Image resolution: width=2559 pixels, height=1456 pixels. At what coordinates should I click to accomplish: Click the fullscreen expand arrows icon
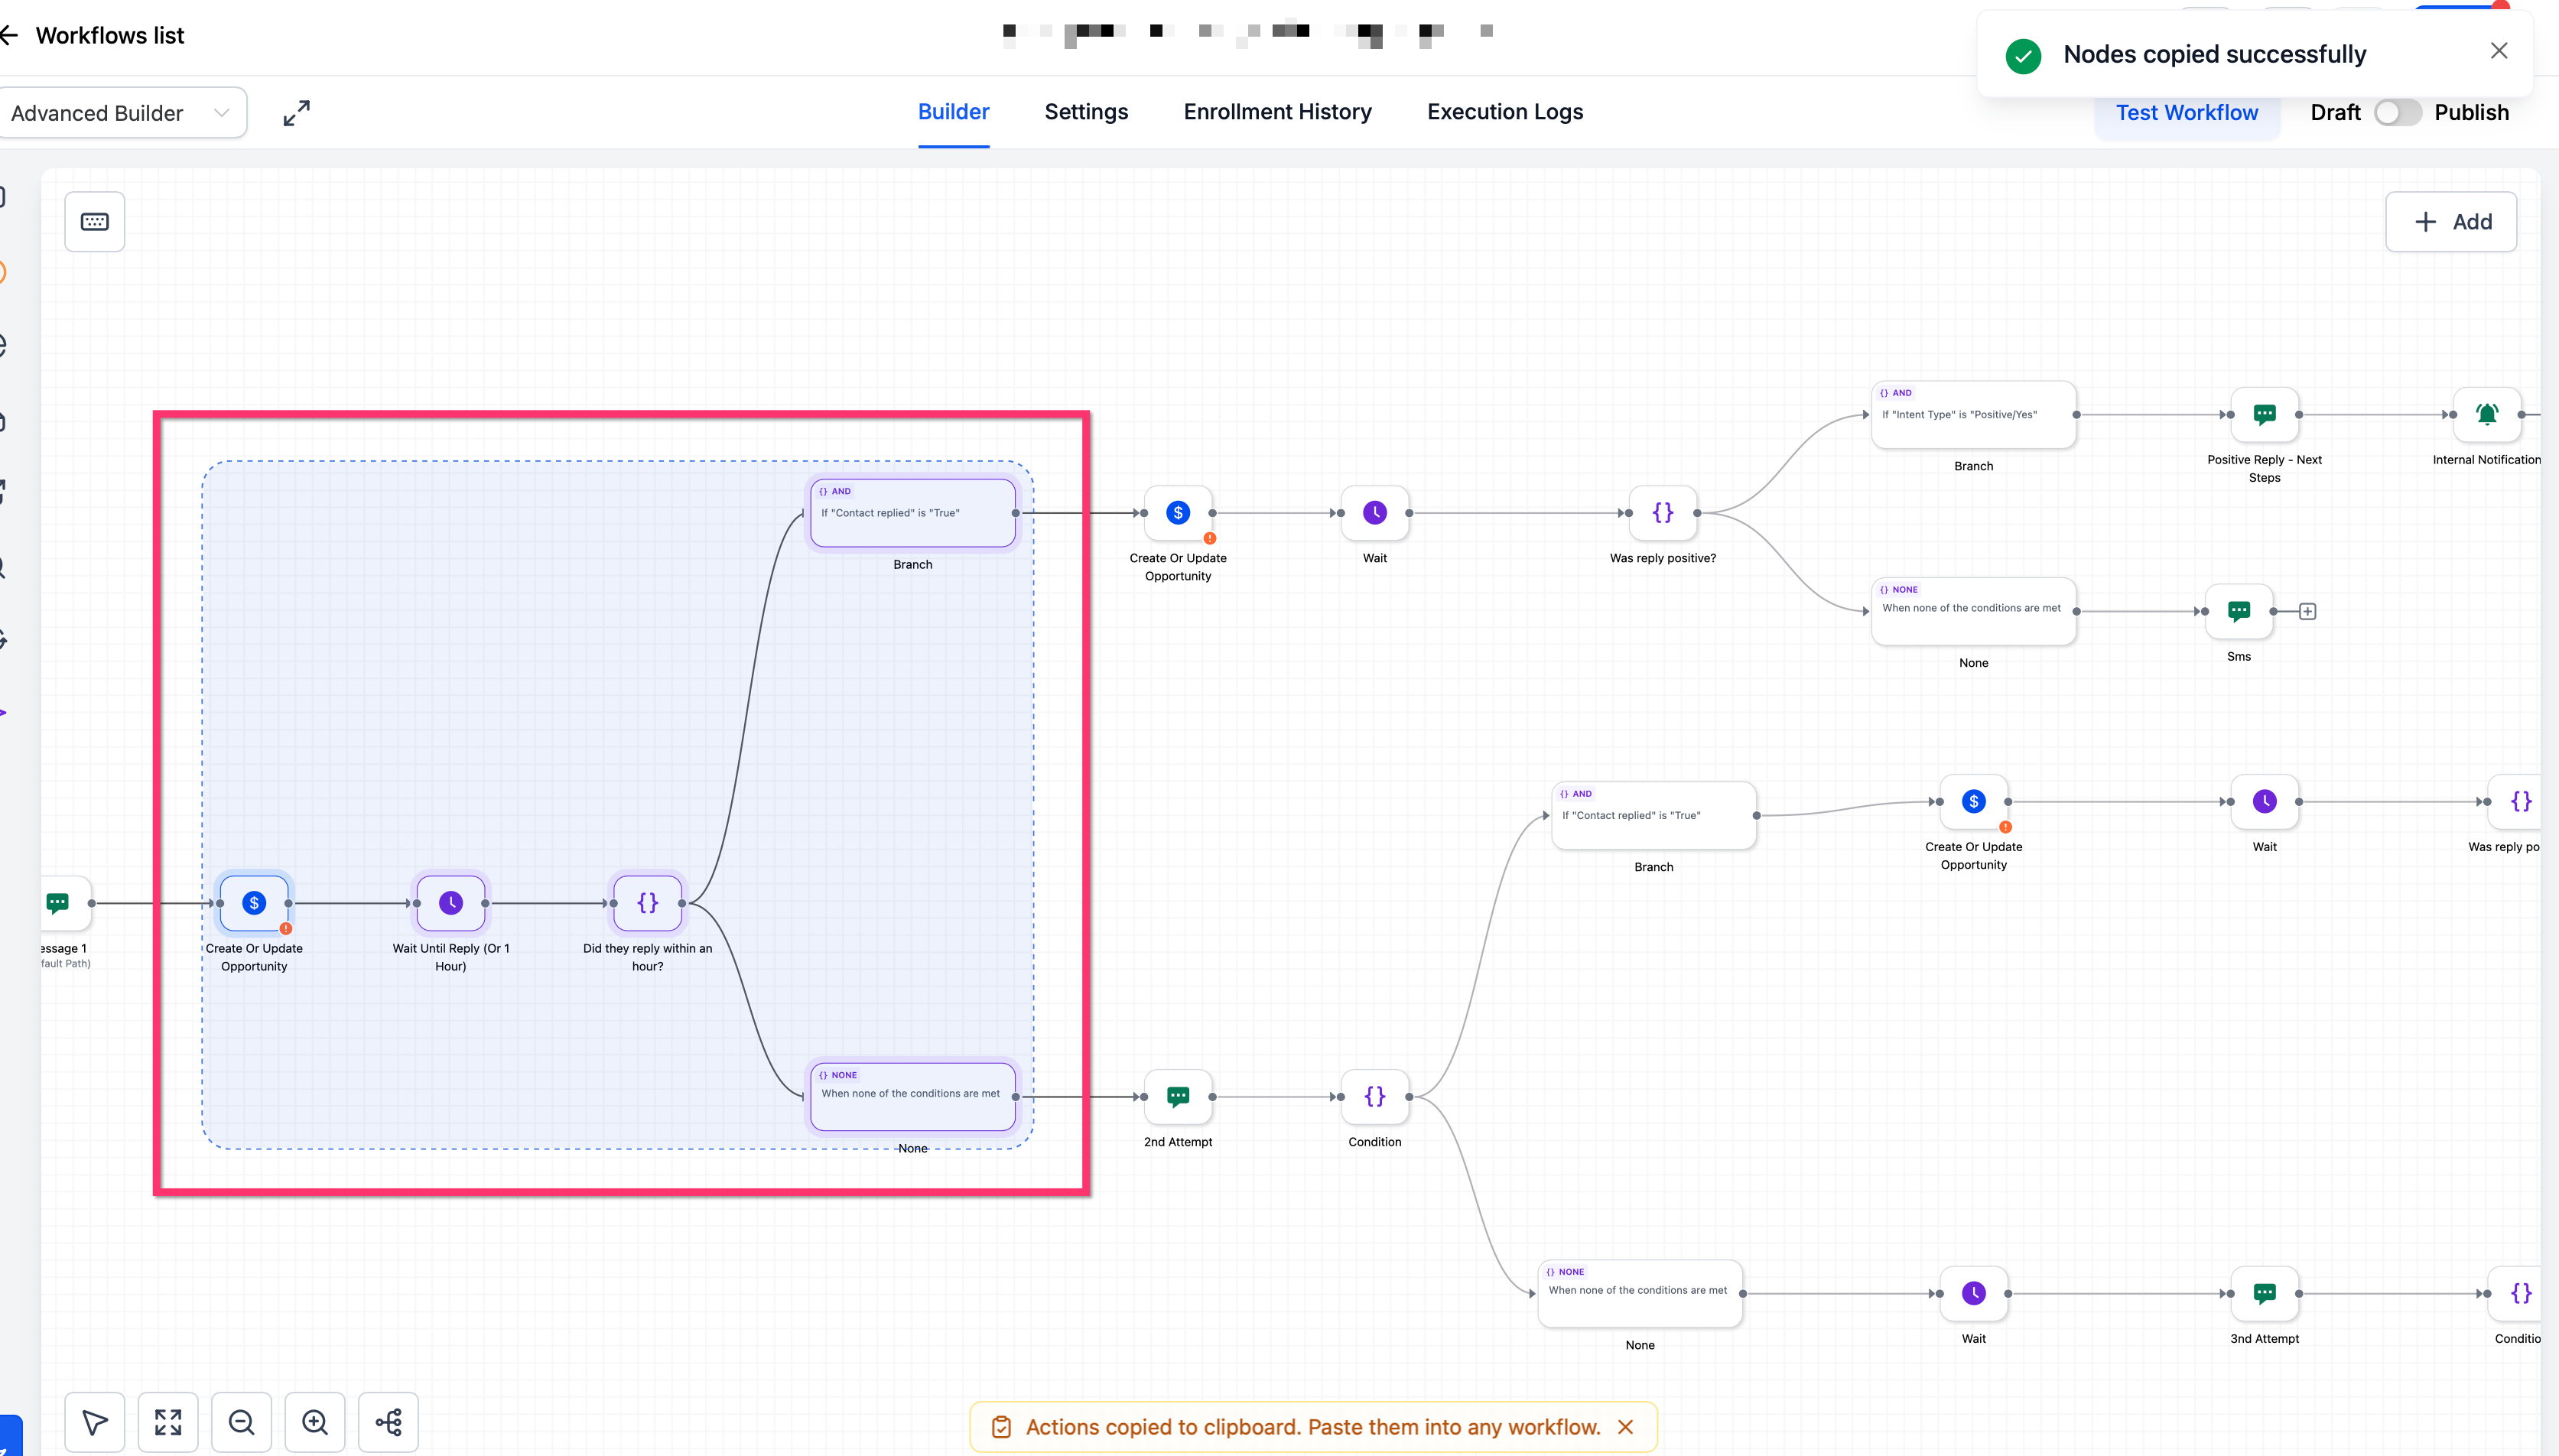[296, 113]
